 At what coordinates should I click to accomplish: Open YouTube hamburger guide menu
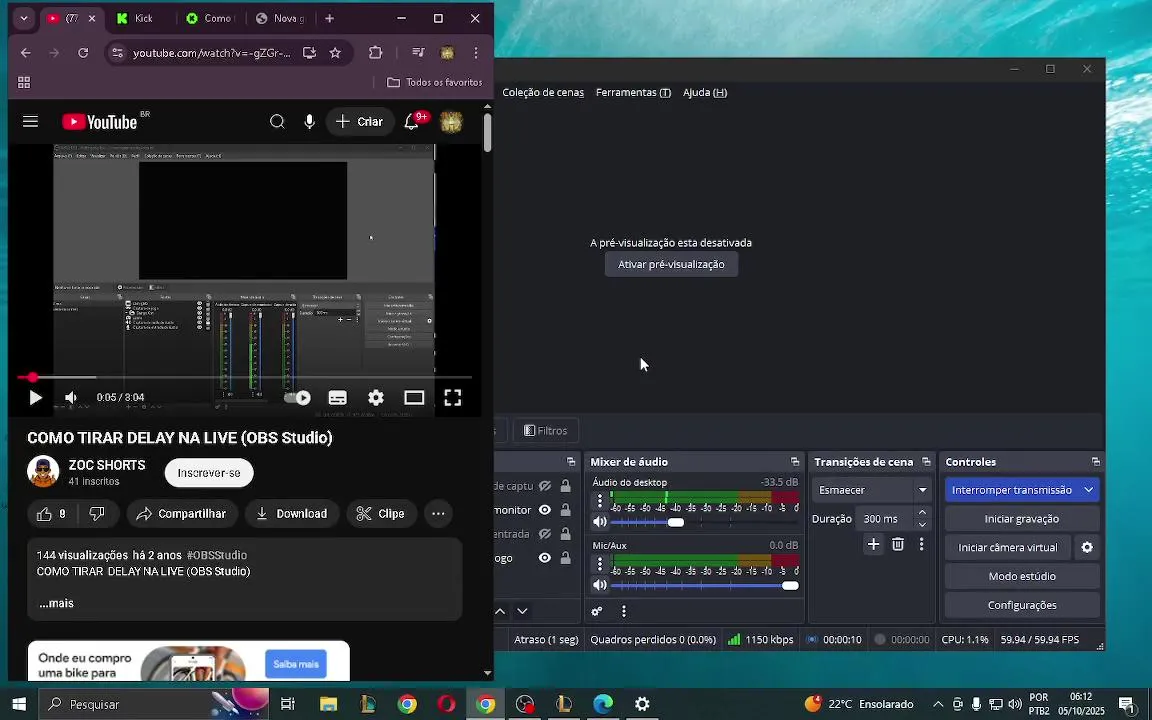(30, 122)
